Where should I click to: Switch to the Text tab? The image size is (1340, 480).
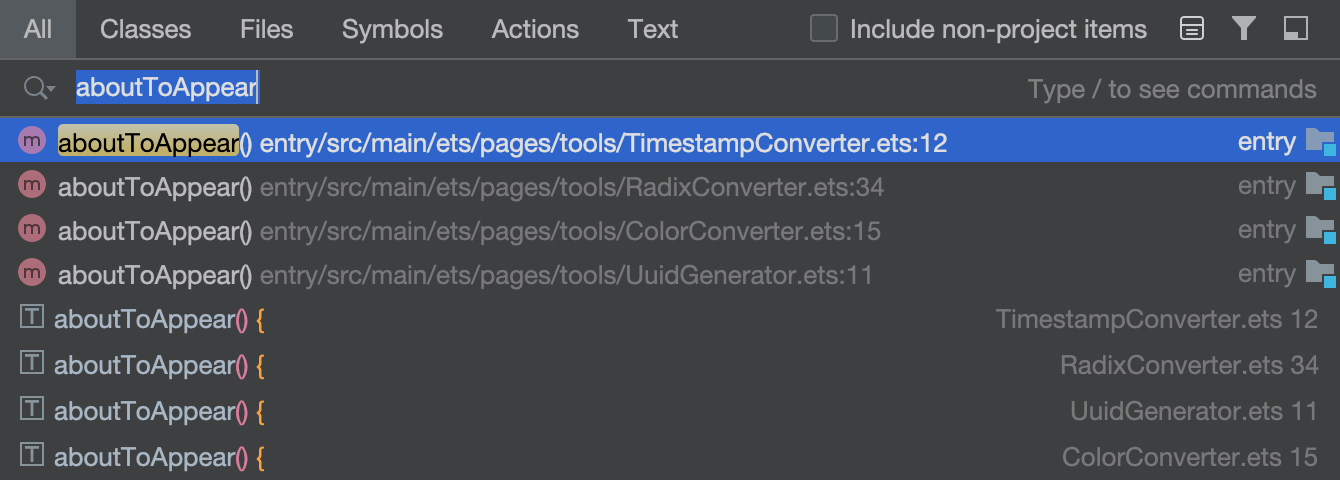(653, 29)
